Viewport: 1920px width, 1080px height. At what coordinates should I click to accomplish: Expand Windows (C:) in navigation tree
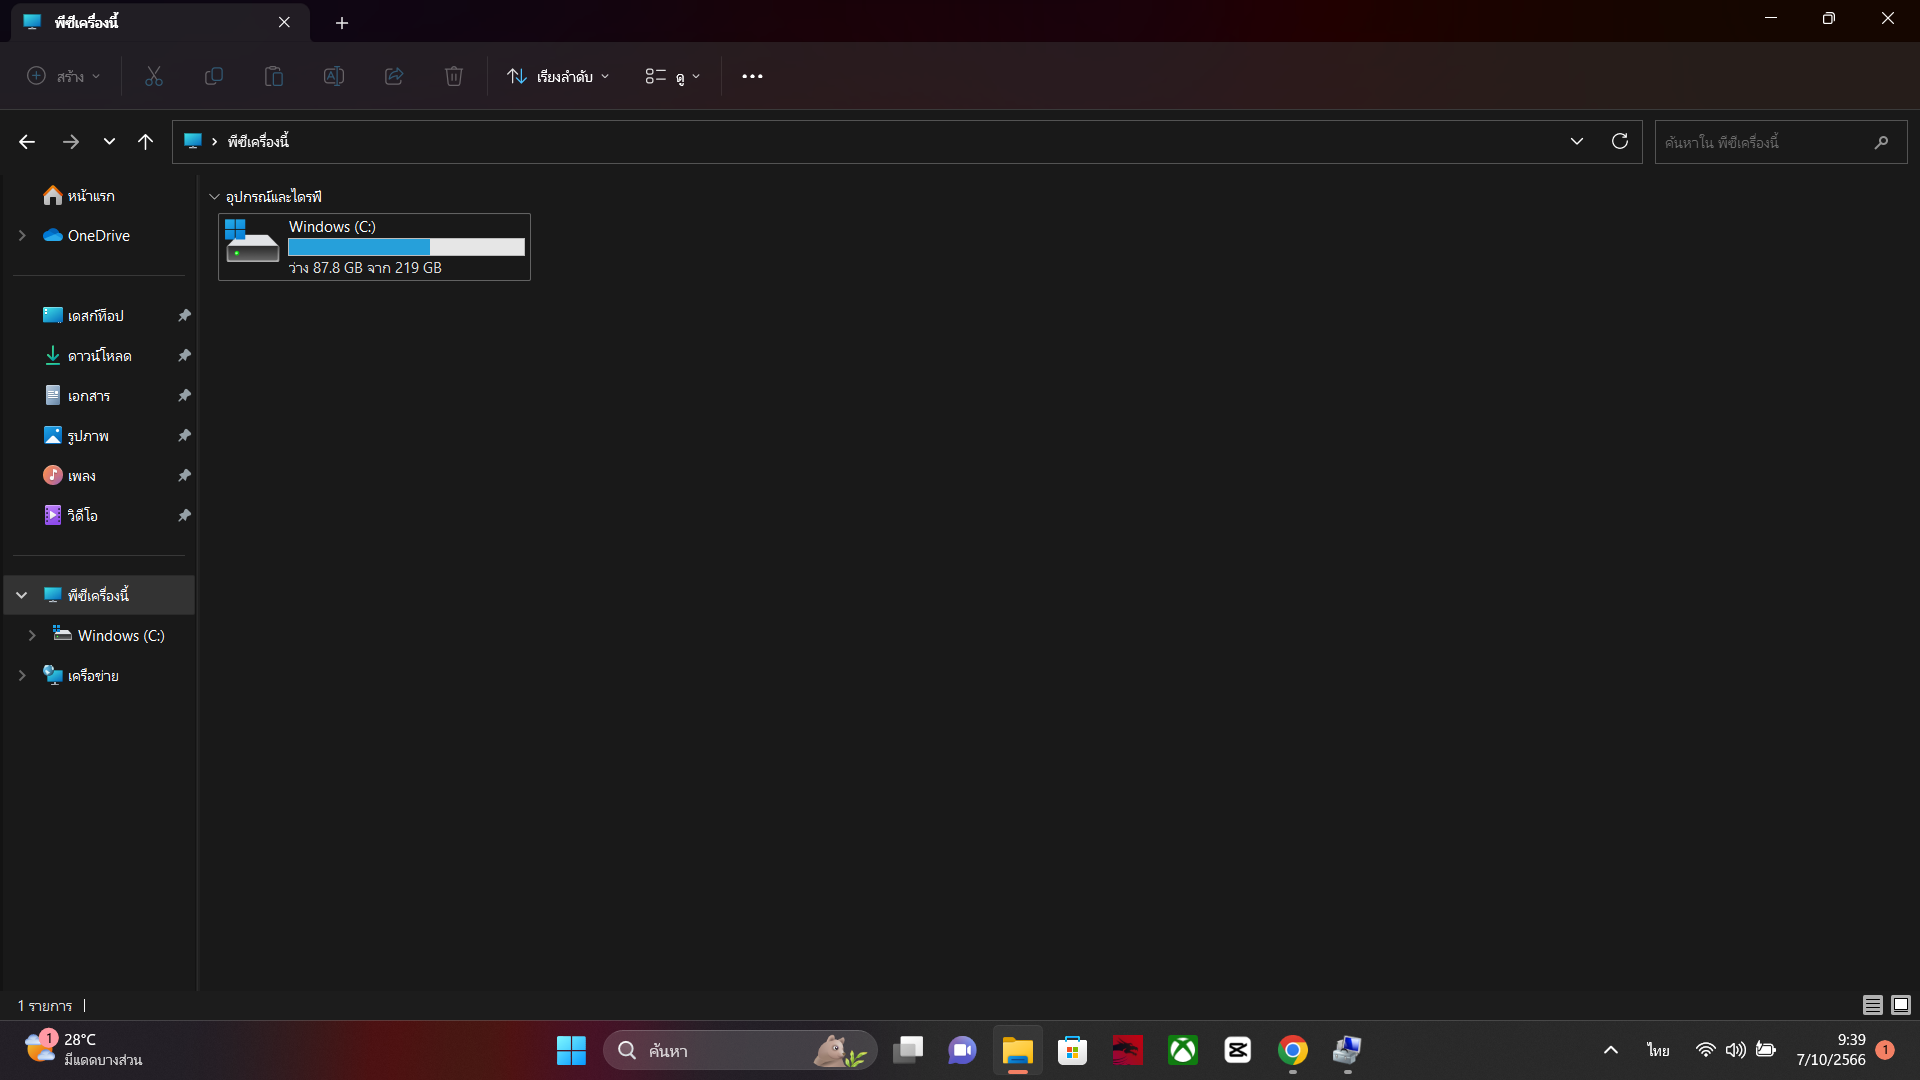click(32, 636)
